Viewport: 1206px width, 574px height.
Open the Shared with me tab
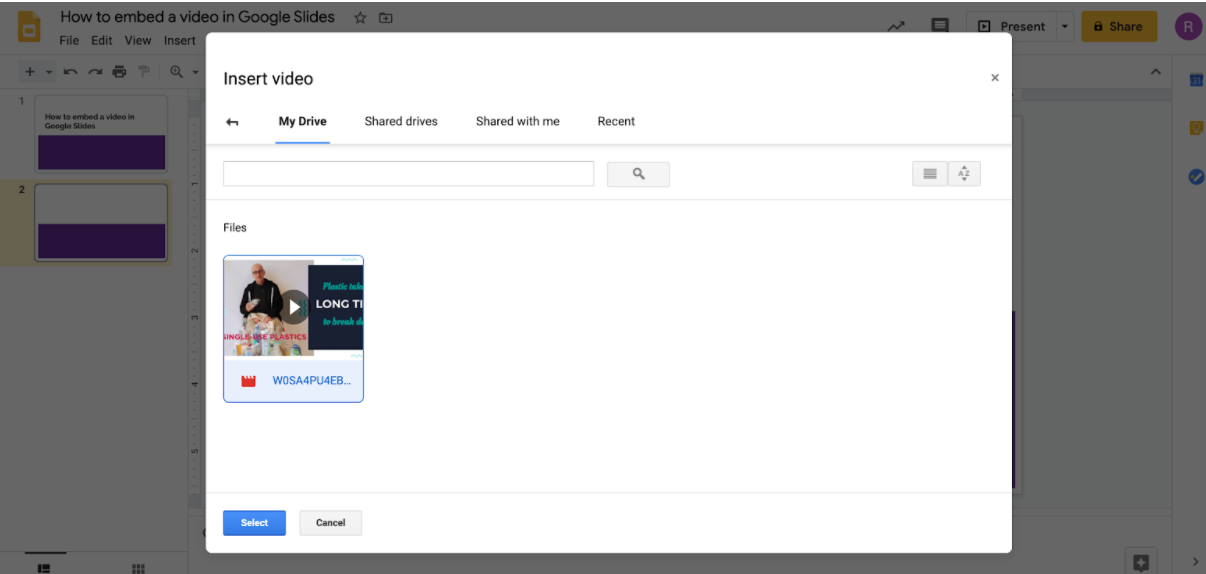[x=517, y=122]
